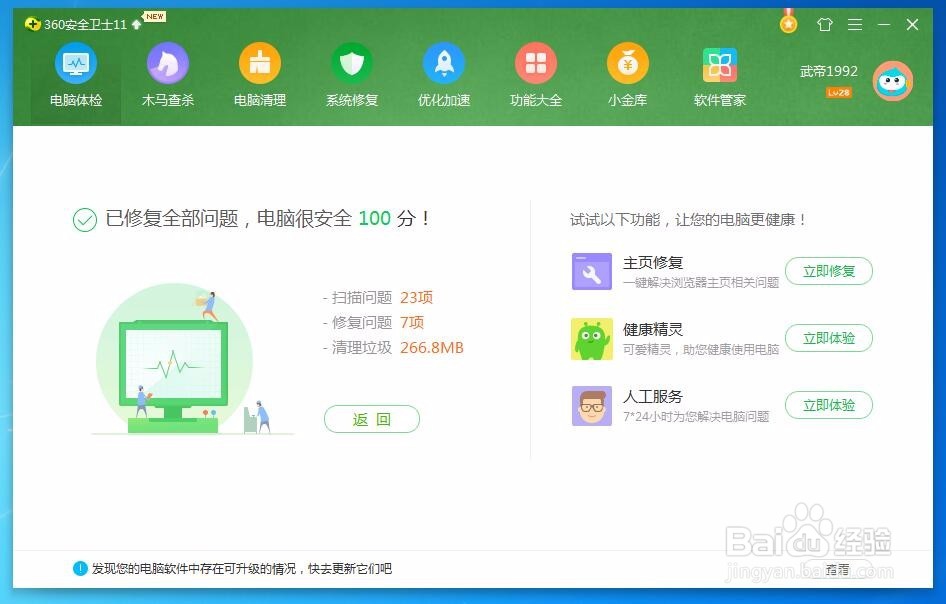
Task: Open the T-shirt theme skin icon
Action: click(824, 24)
